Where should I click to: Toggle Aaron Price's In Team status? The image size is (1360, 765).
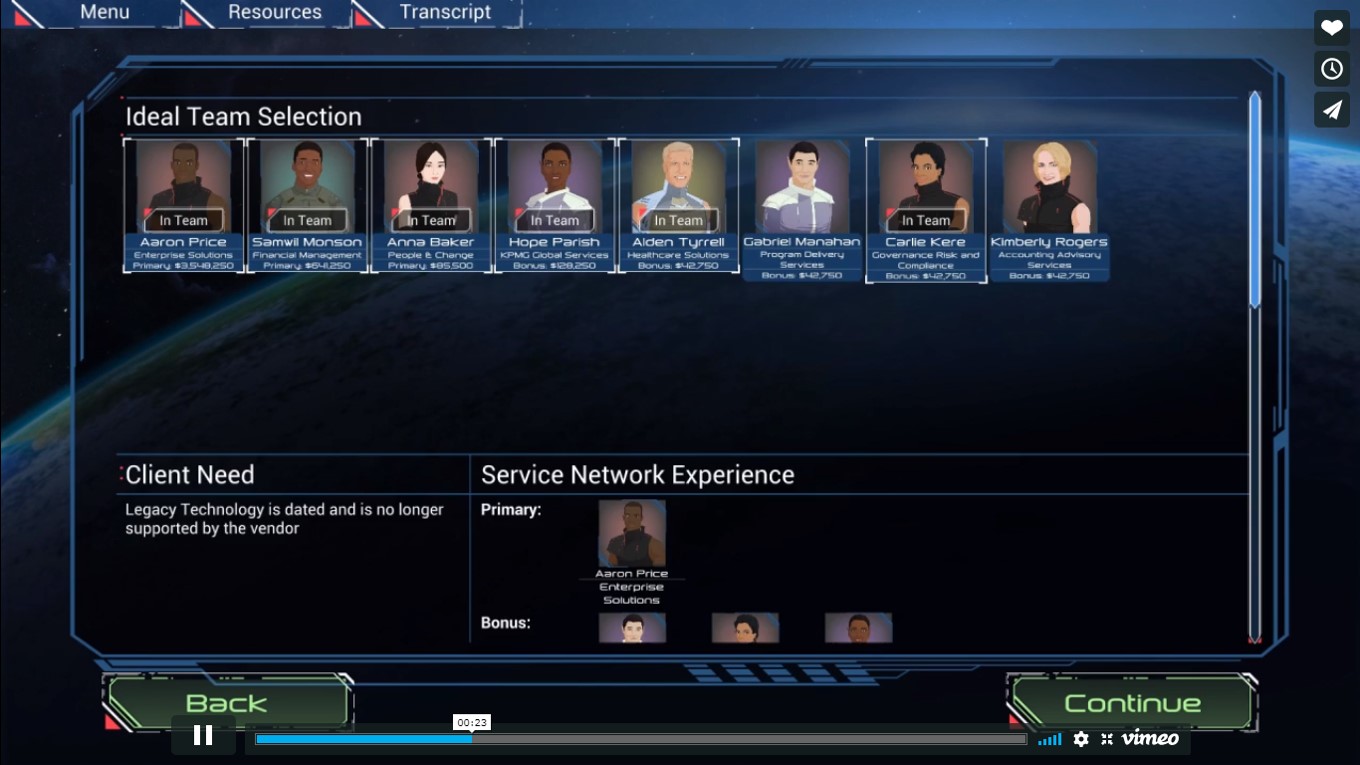click(184, 220)
